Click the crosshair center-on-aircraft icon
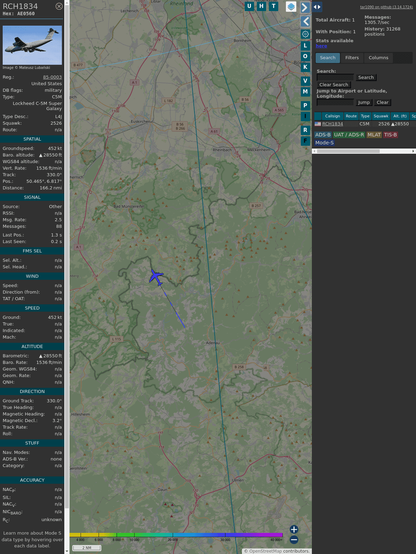This screenshot has width=416, height=554. tap(305, 34)
